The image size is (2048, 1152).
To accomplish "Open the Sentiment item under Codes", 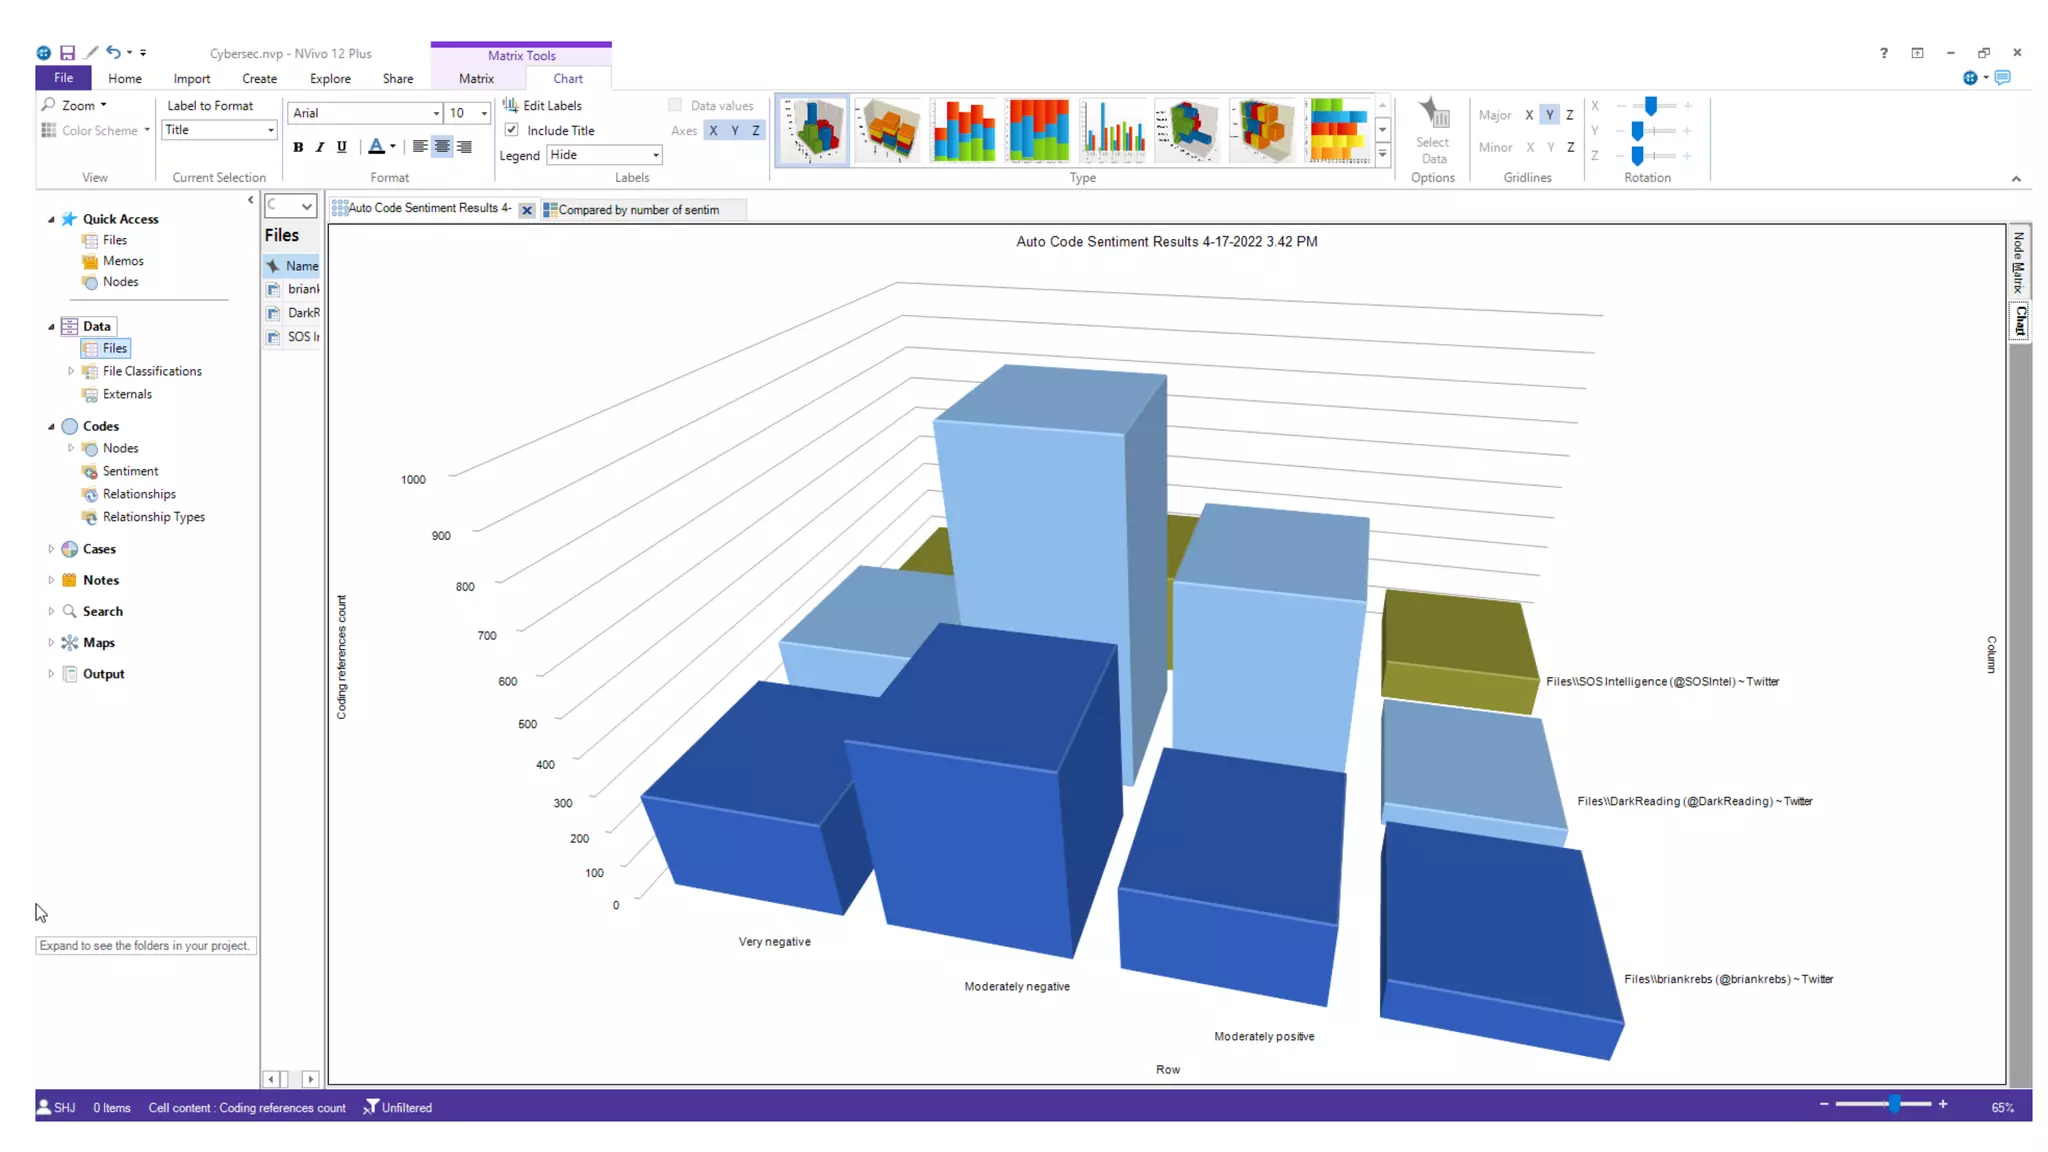I will coord(130,471).
